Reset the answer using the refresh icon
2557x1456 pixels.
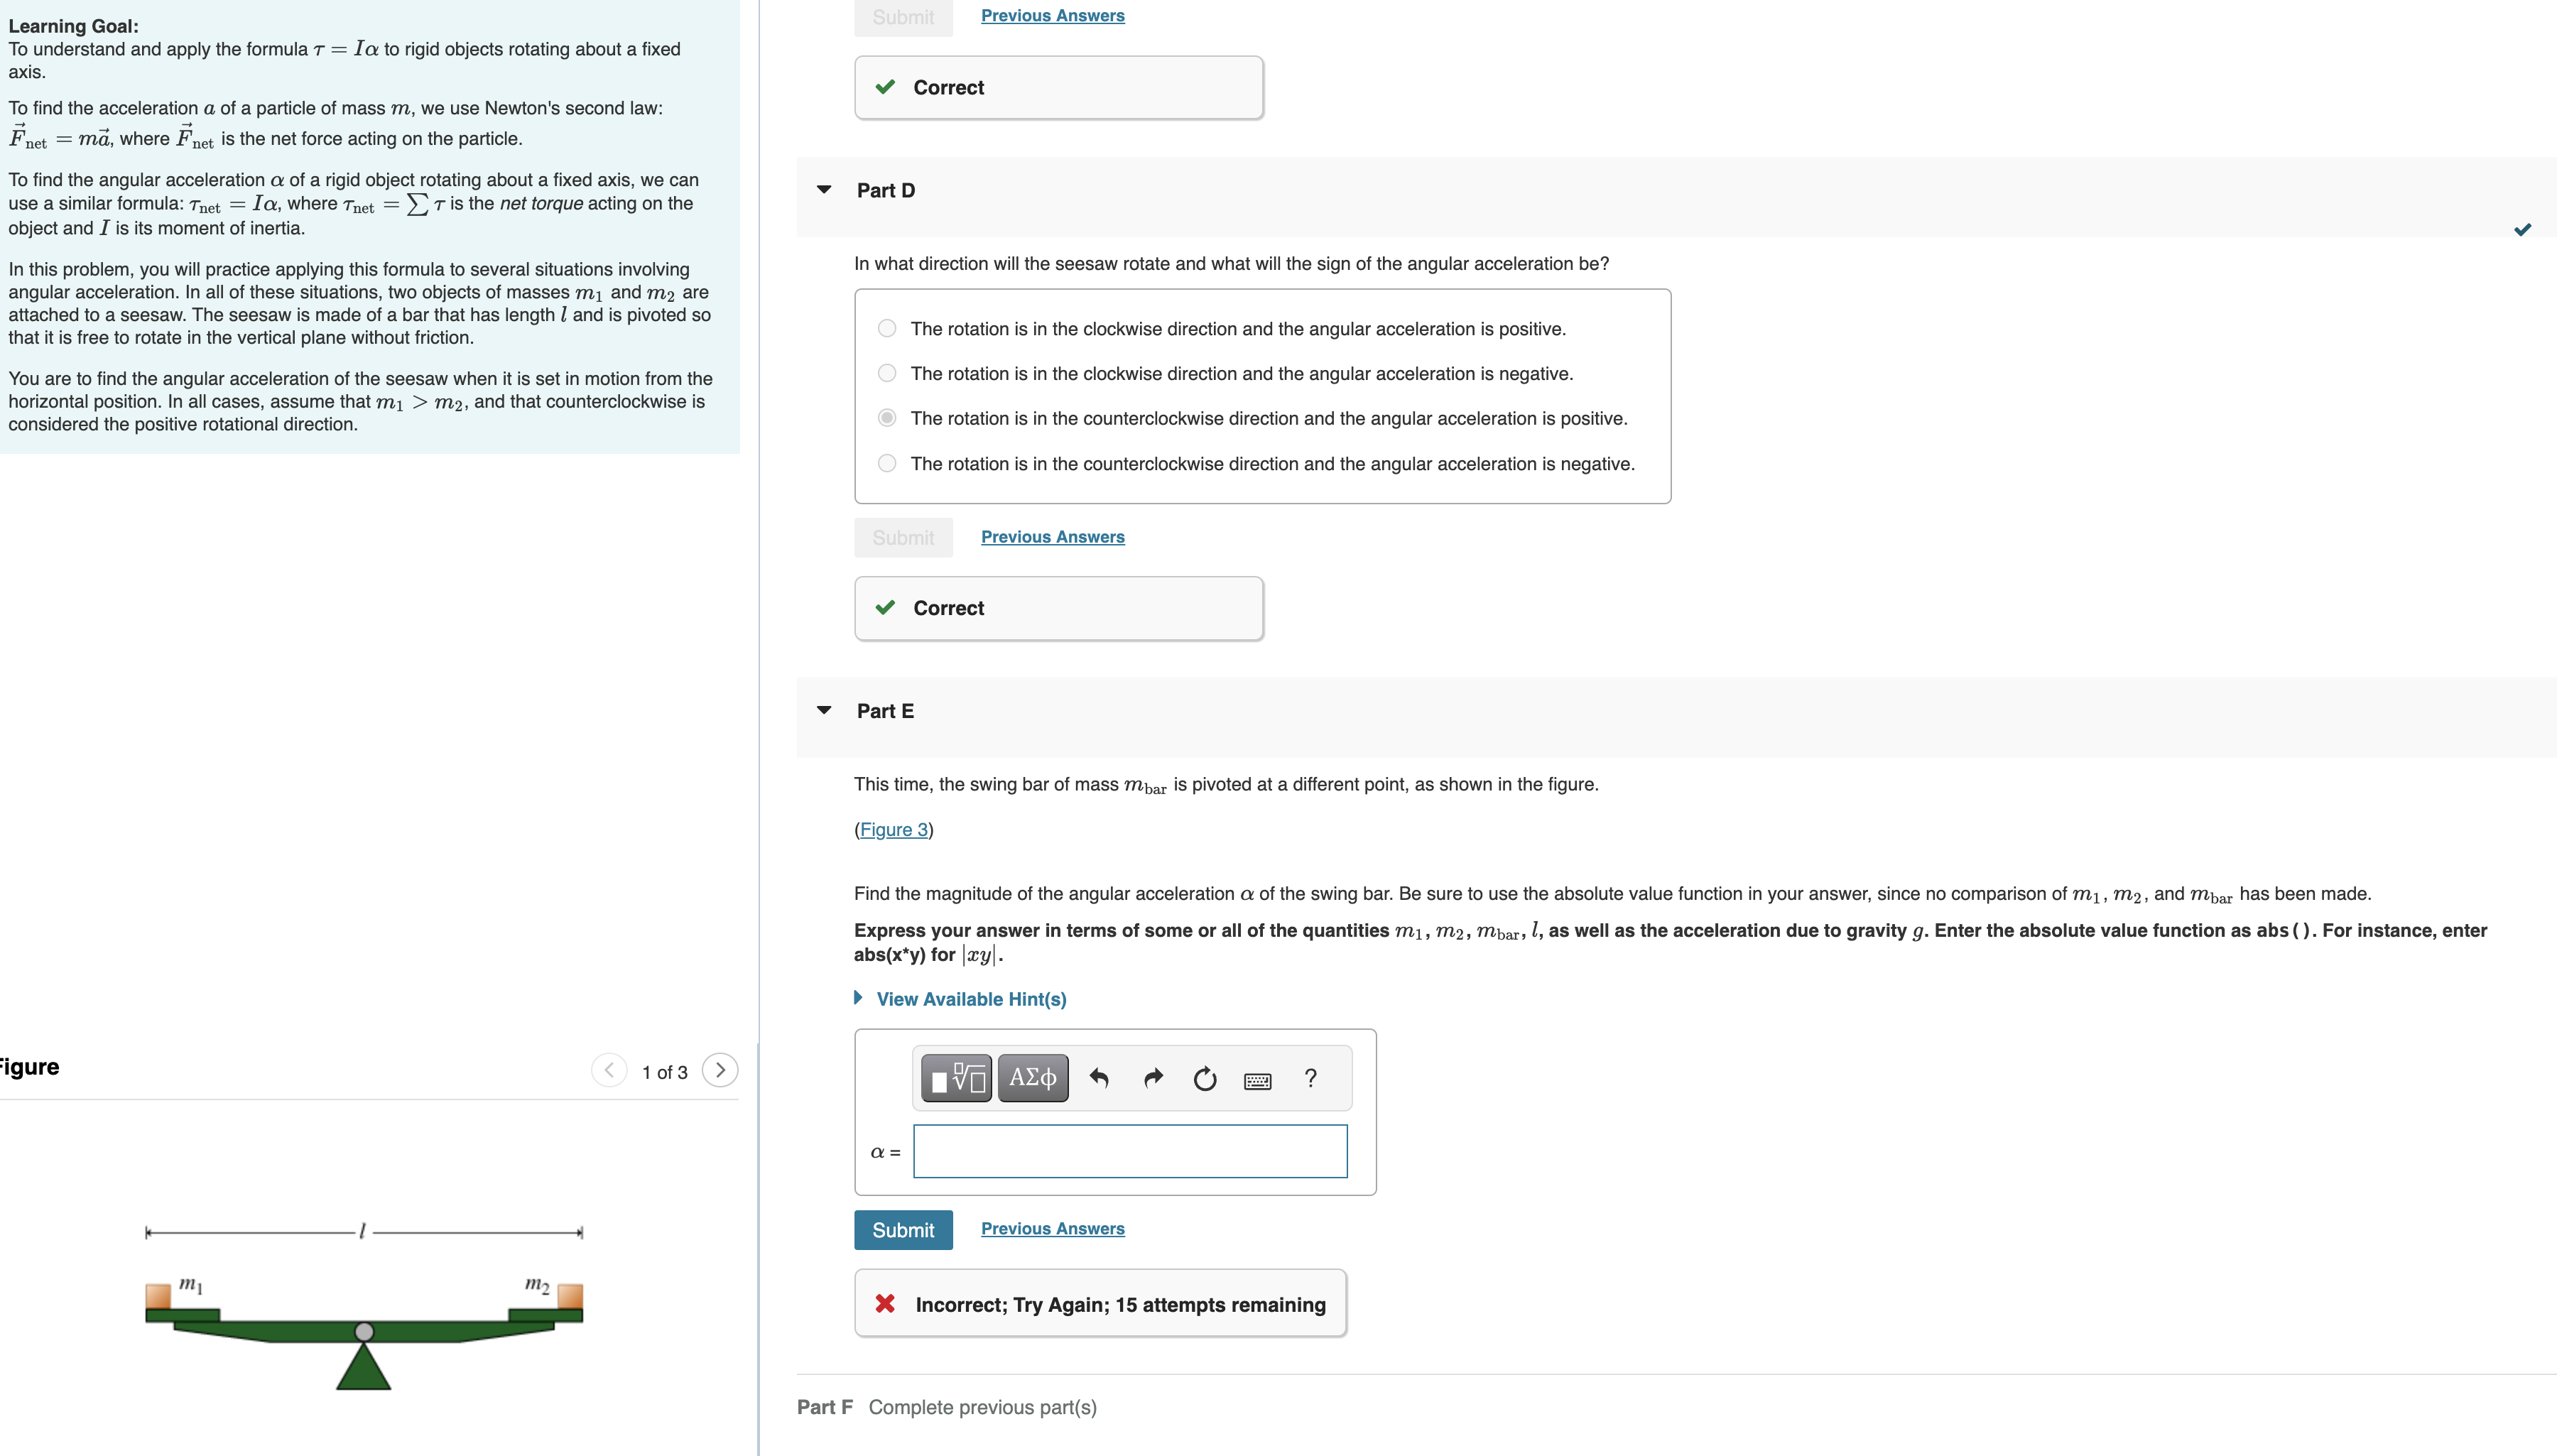click(x=1204, y=1079)
